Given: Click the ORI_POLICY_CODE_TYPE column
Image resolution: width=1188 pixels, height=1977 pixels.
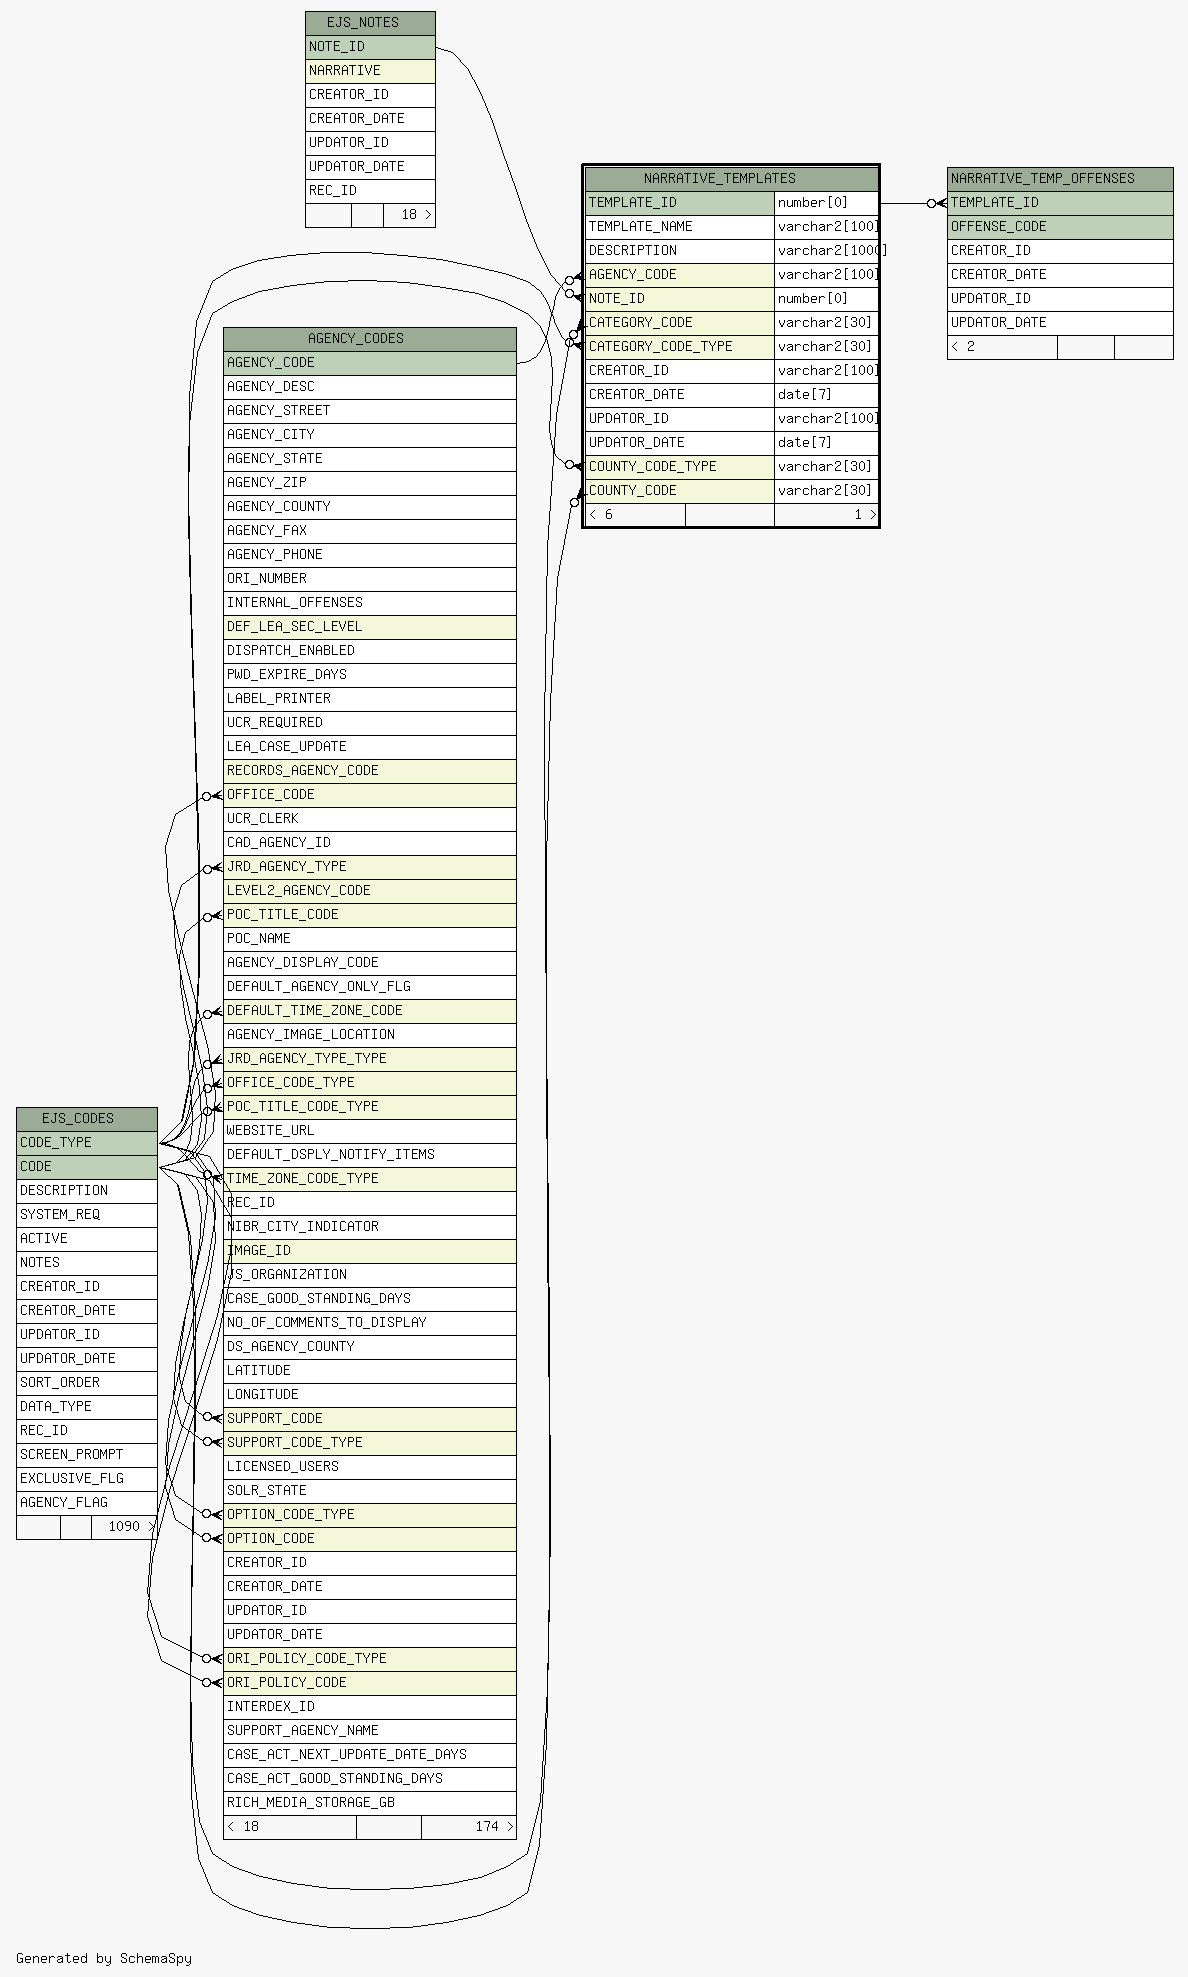Looking at the screenshot, I should [369, 1659].
